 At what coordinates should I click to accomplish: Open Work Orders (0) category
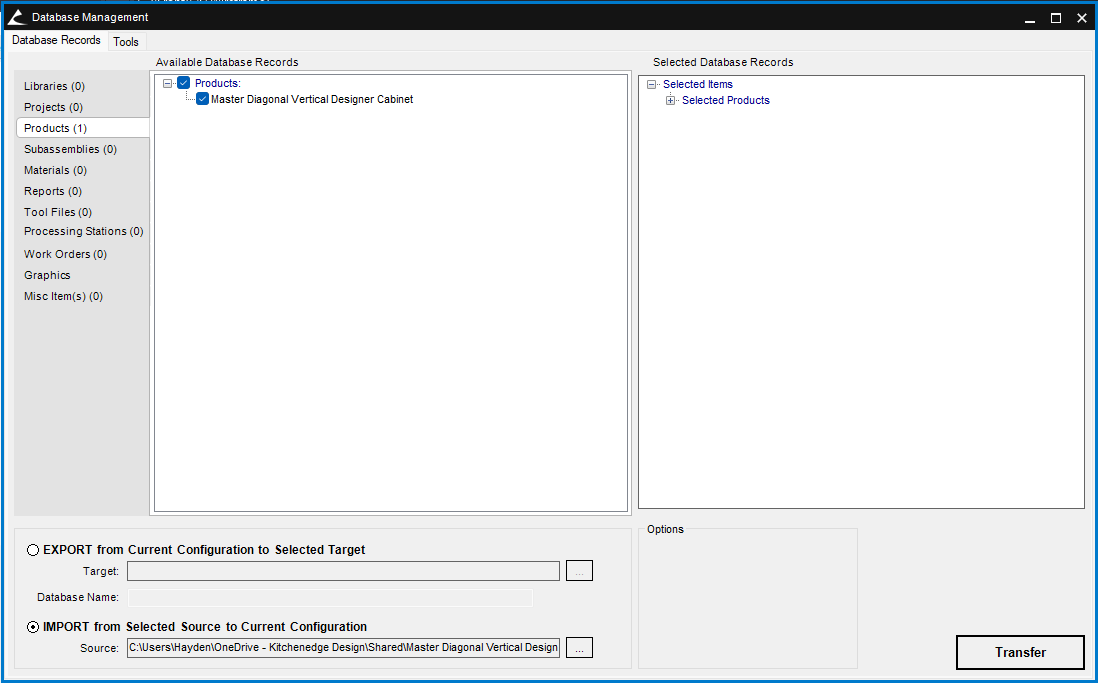[x=65, y=254]
